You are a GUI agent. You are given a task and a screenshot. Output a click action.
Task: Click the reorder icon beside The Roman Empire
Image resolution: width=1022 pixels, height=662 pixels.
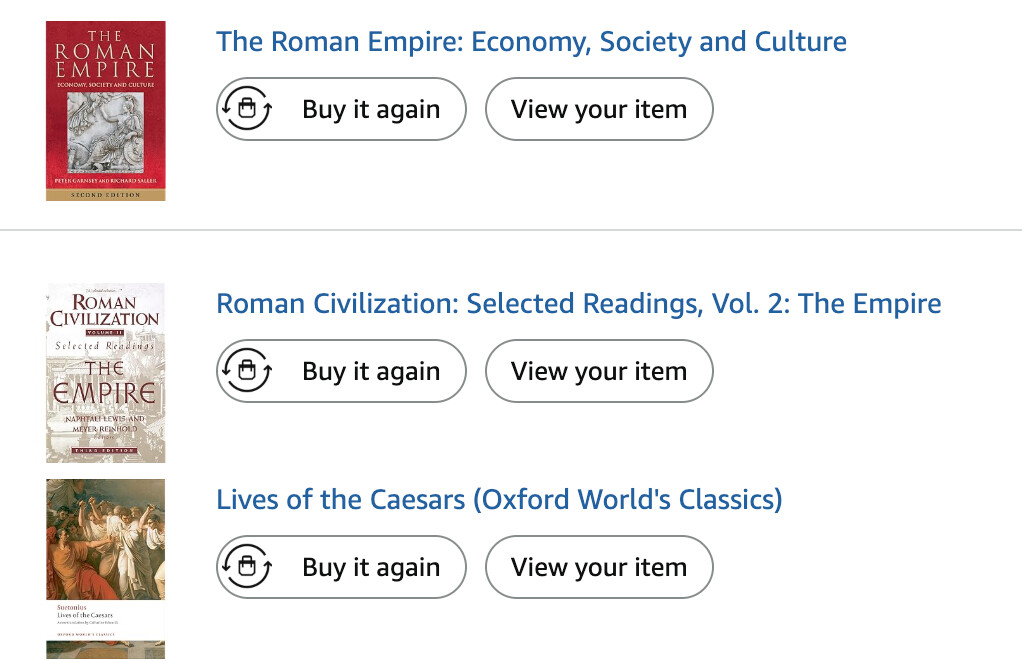coord(246,109)
